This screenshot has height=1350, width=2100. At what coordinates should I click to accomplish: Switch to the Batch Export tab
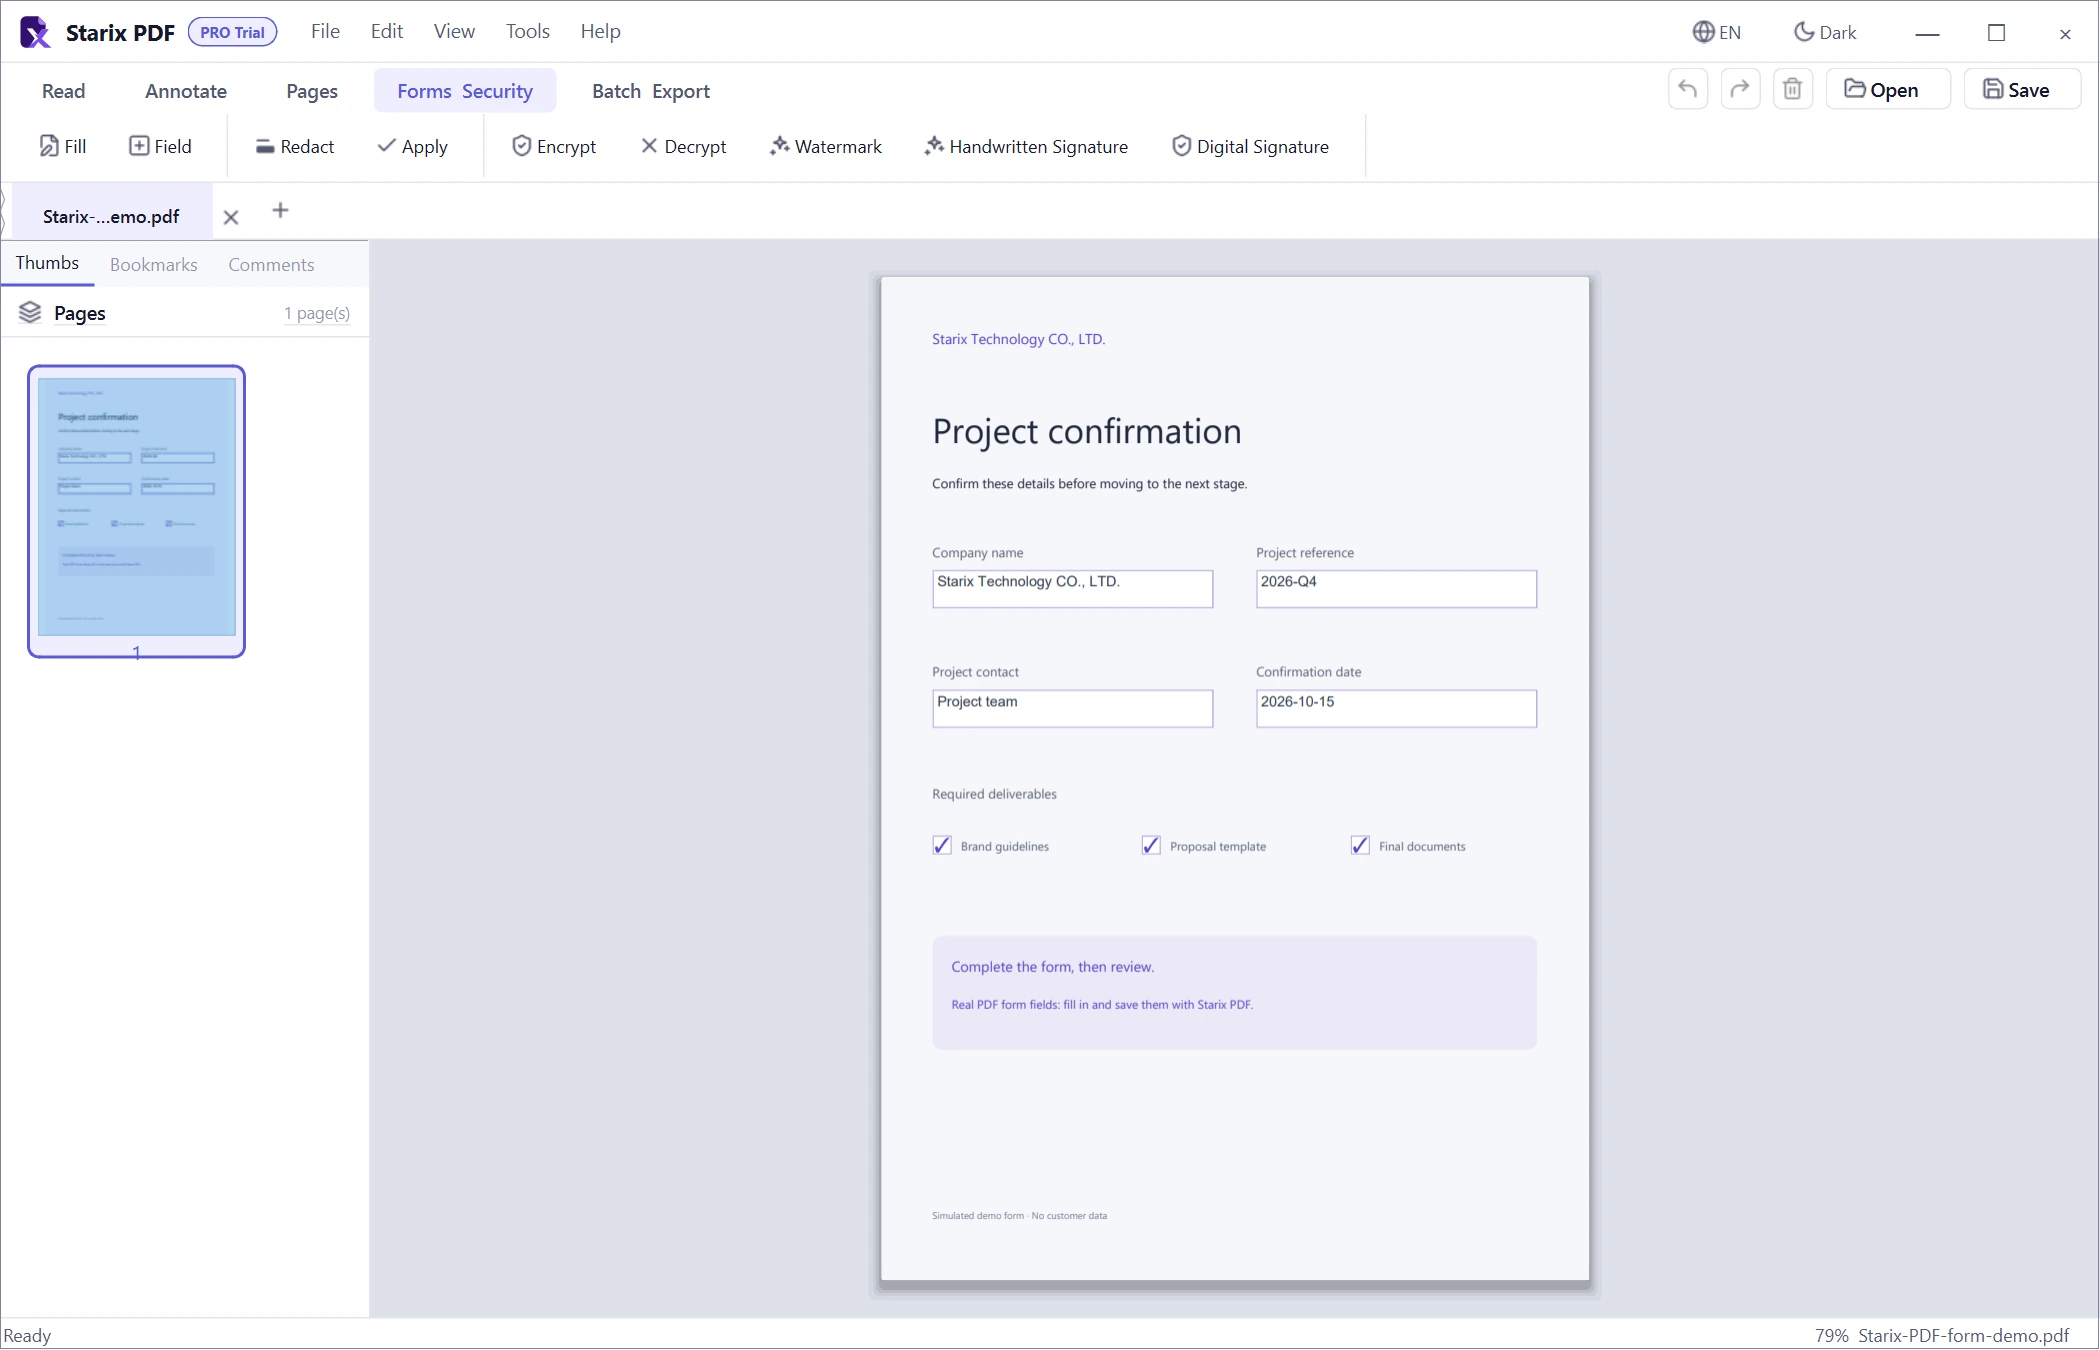pyautogui.click(x=651, y=91)
